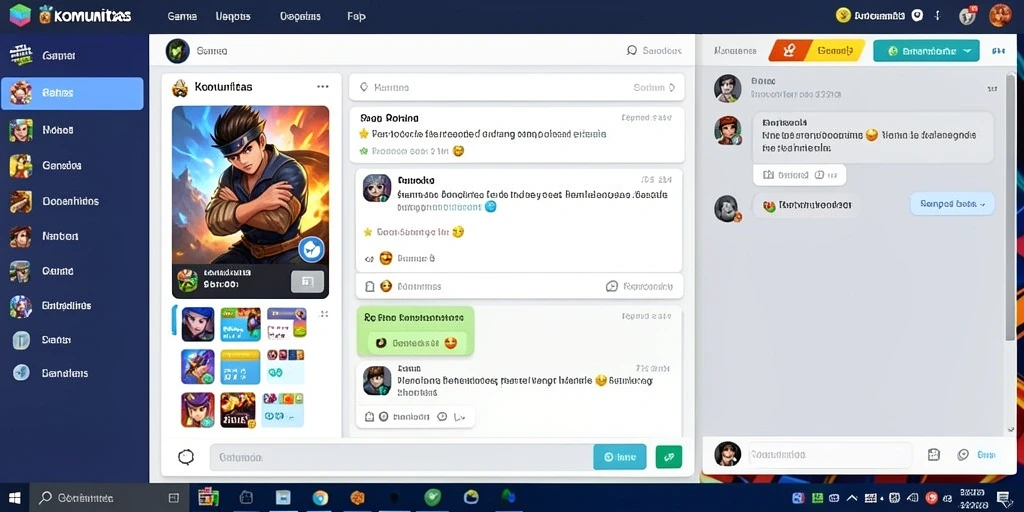Click the Banantans sidebar fan icon
The image size is (1024, 512).
(x=21, y=373)
